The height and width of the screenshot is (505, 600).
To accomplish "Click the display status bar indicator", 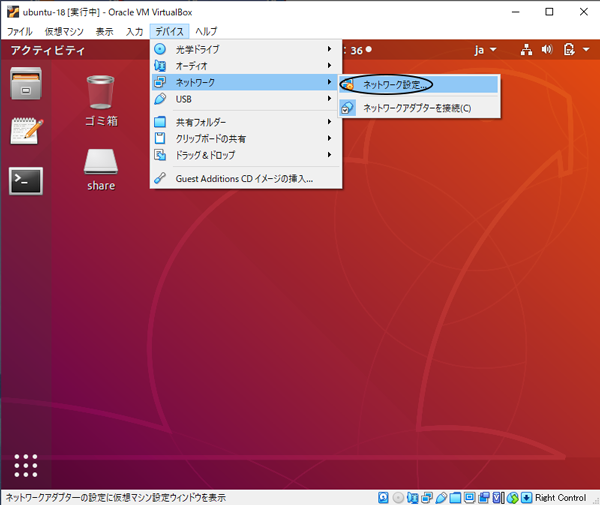I will click(x=469, y=497).
